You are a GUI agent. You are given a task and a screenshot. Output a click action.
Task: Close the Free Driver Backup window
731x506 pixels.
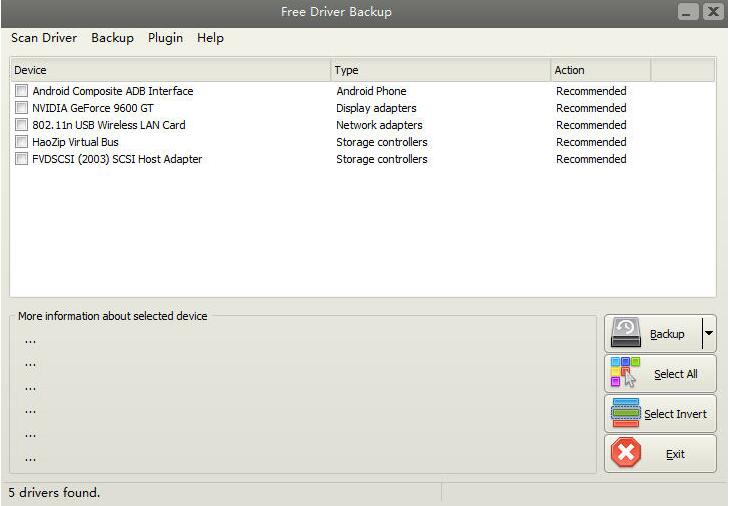[713, 11]
